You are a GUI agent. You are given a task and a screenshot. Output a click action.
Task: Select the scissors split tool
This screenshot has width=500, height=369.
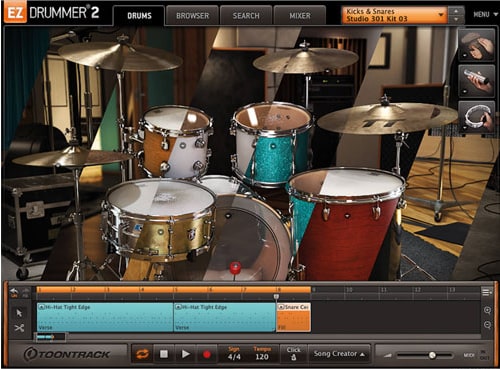tap(19, 328)
